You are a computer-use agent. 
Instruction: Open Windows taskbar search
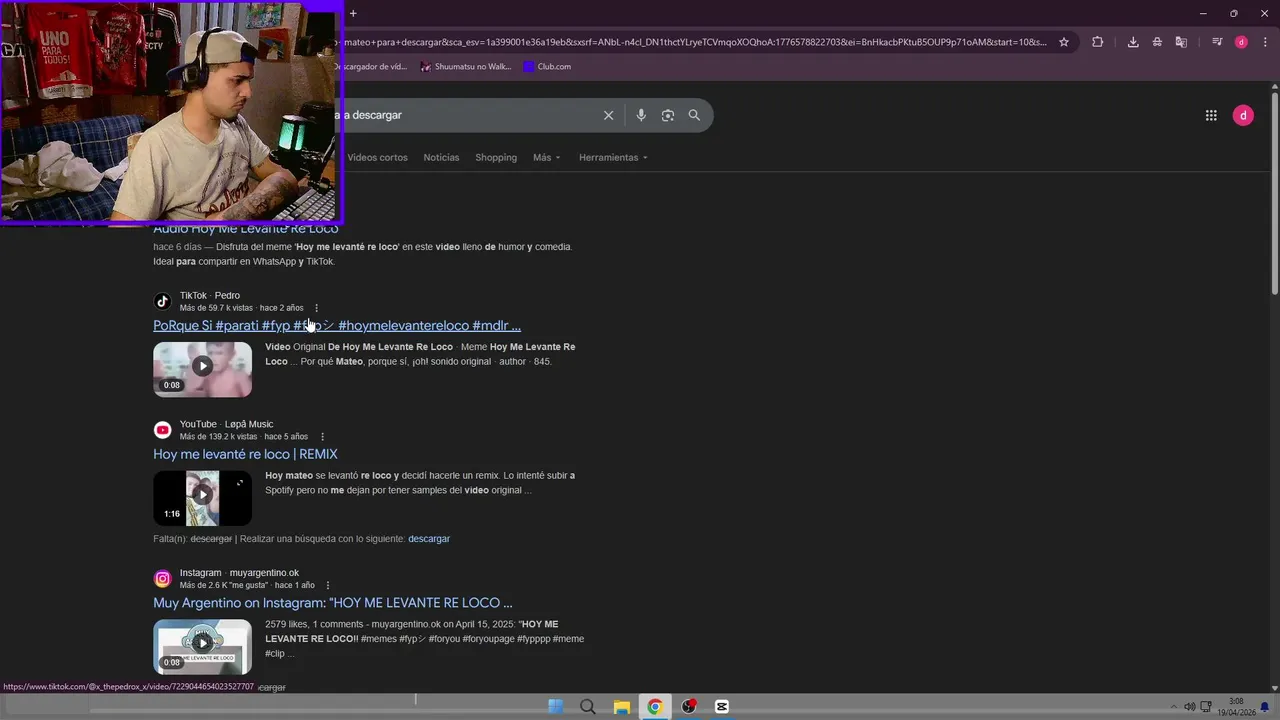click(588, 707)
